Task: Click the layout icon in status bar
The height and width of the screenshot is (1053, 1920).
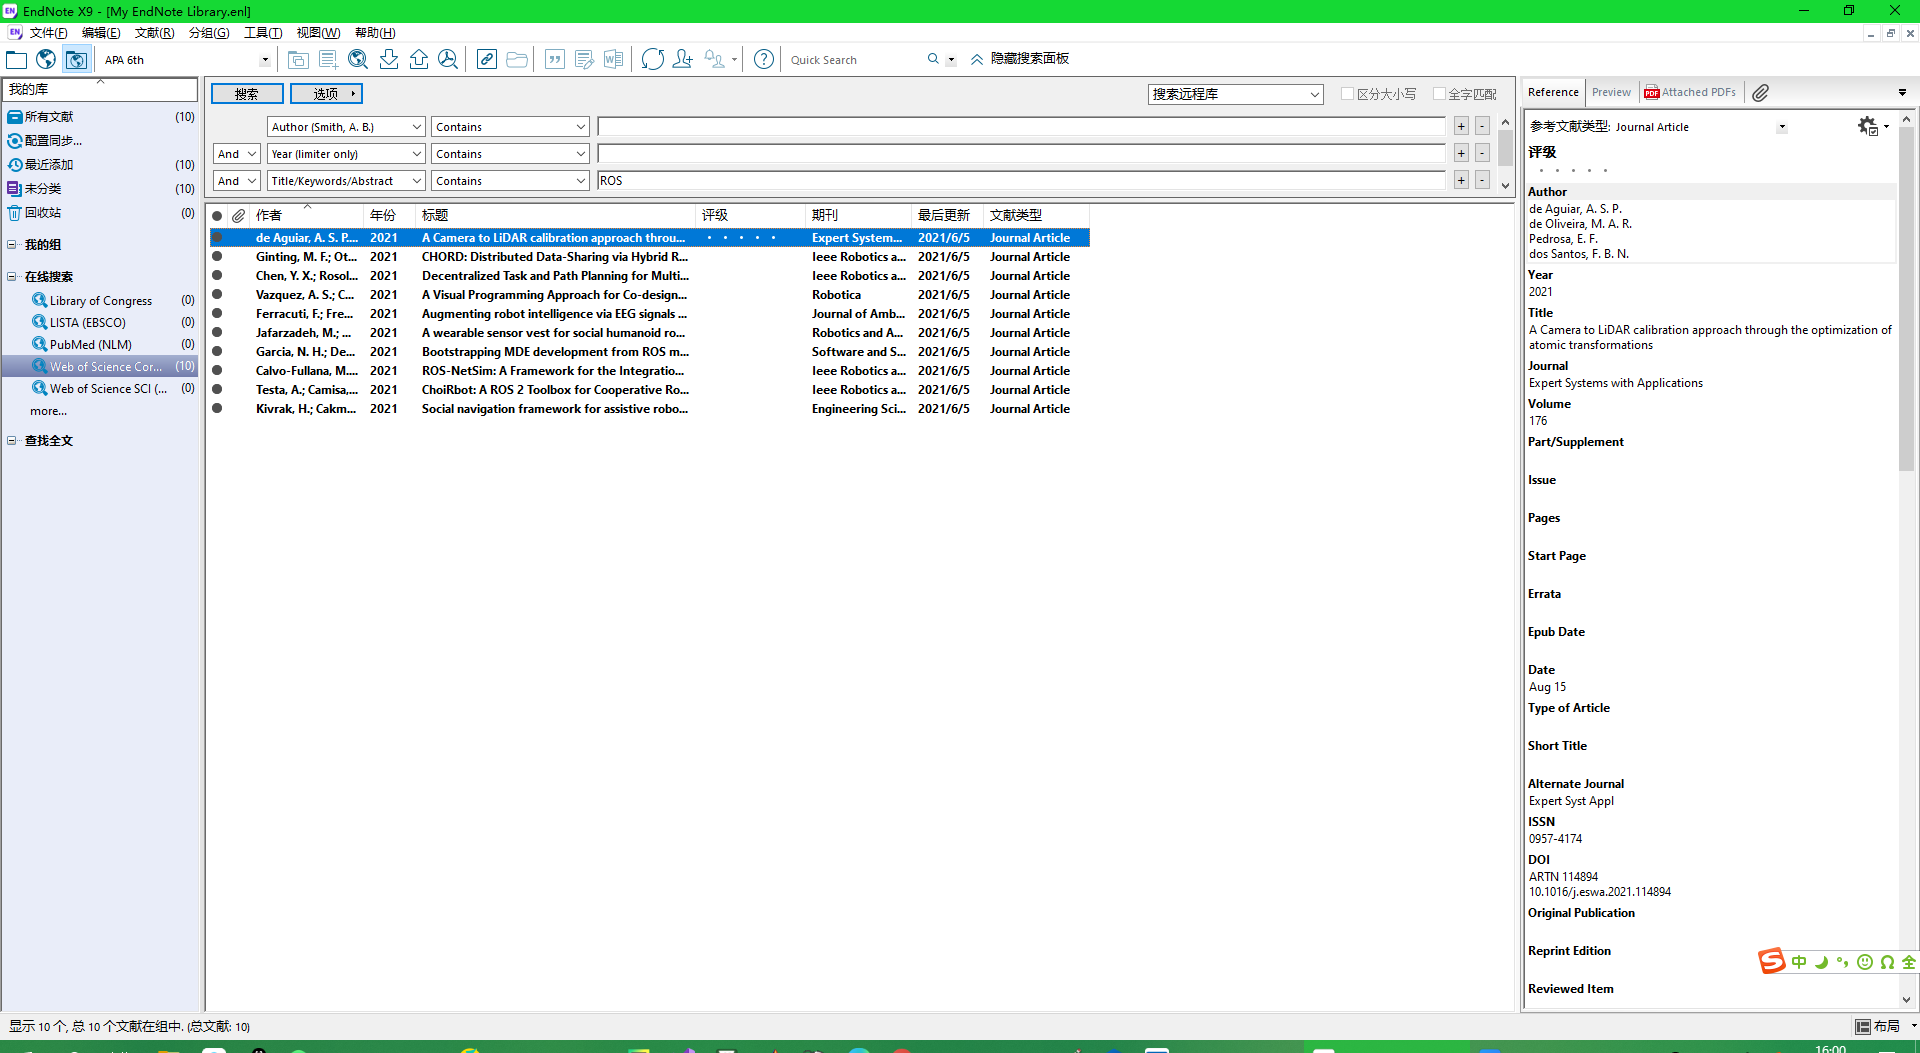Action: tap(1863, 1027)
